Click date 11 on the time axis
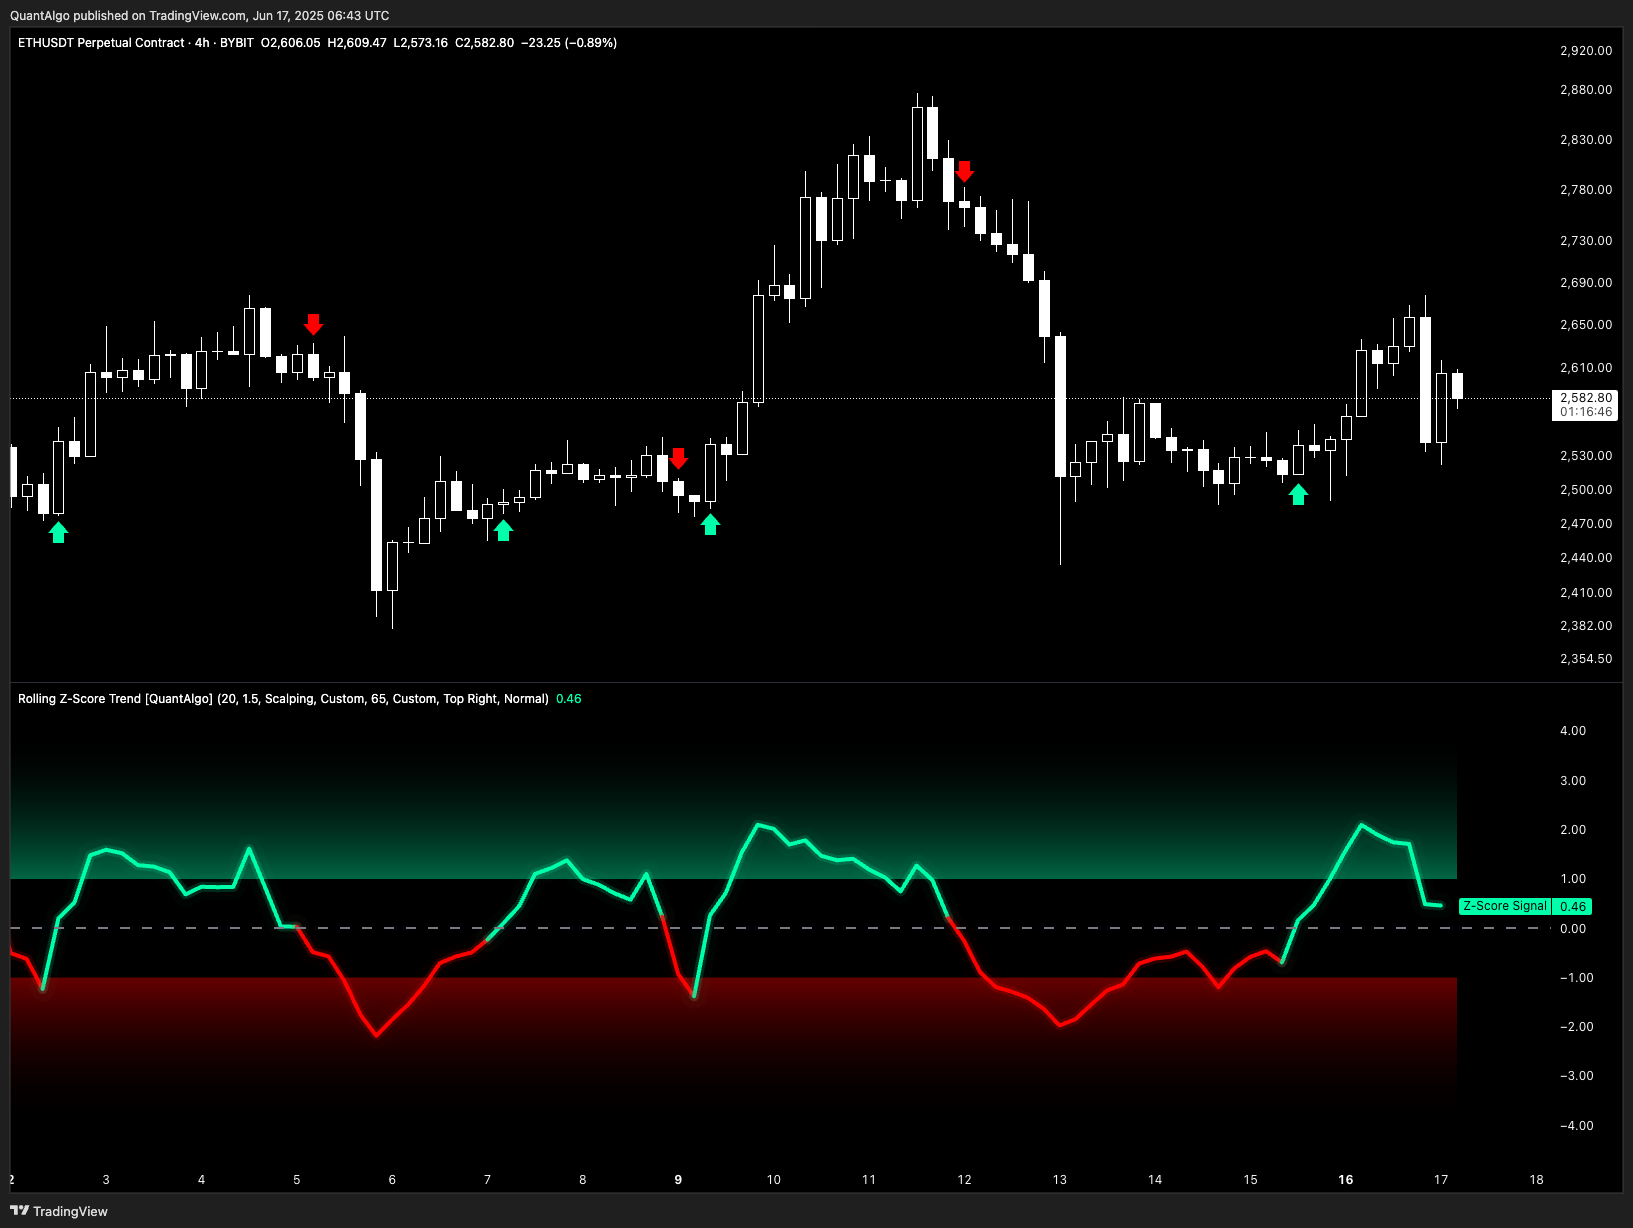 (869, 1179)
